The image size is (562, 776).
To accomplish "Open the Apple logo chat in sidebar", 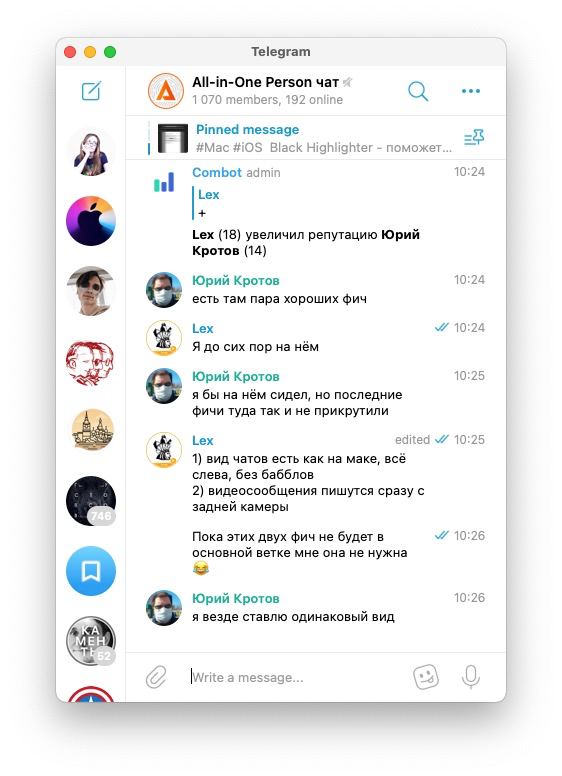I will coord(91,221).
